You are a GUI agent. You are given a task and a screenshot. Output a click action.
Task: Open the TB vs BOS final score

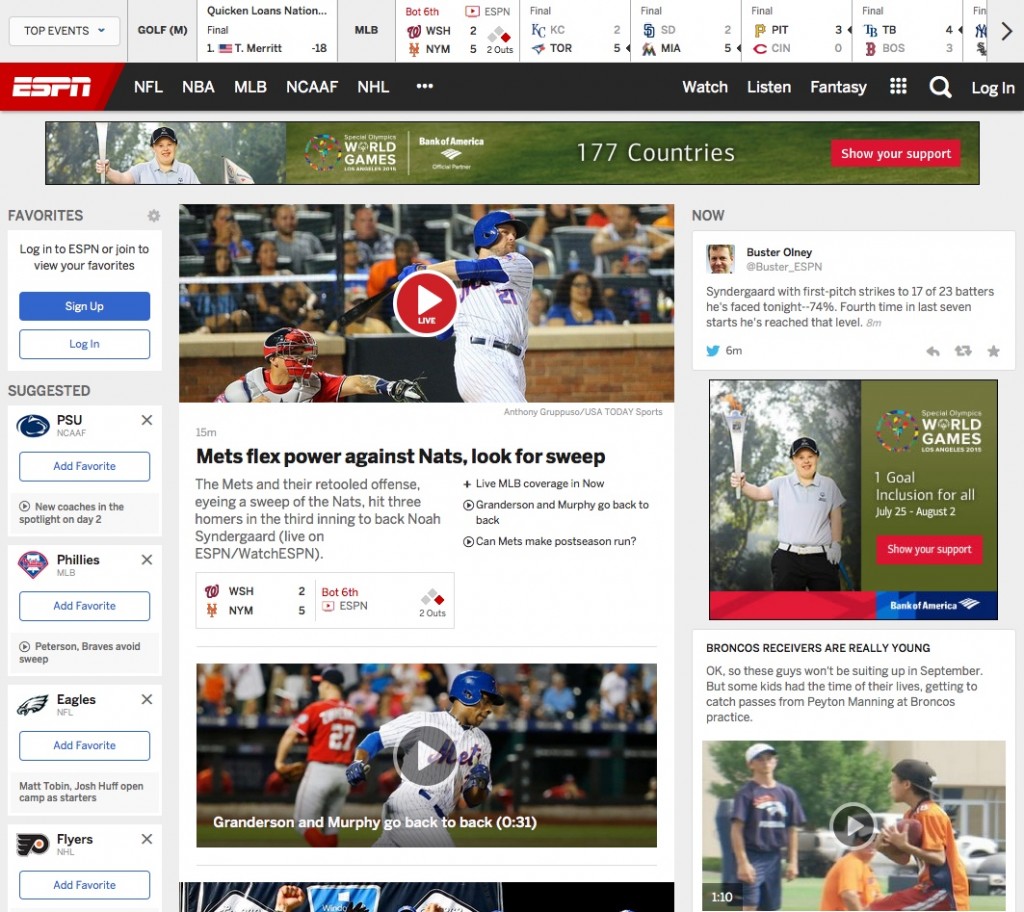pos(908,31)
